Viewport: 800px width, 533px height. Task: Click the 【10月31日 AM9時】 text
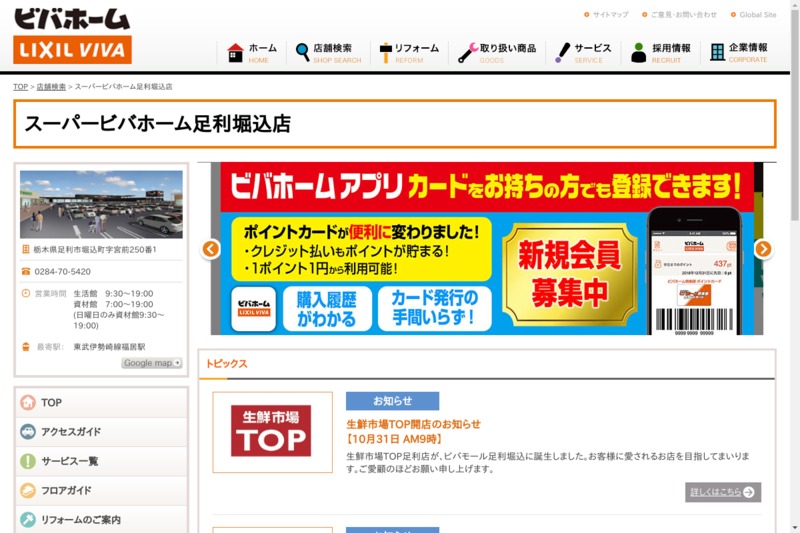394,439
